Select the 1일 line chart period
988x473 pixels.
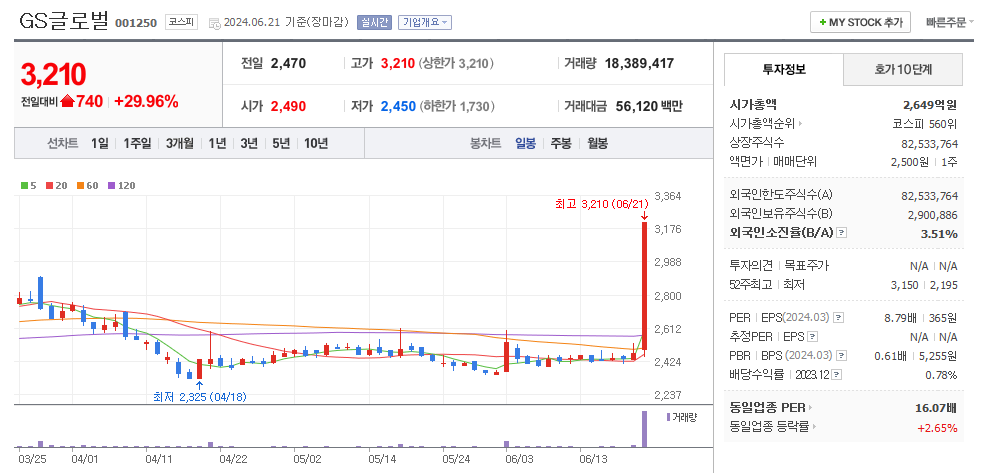(100, 144)
